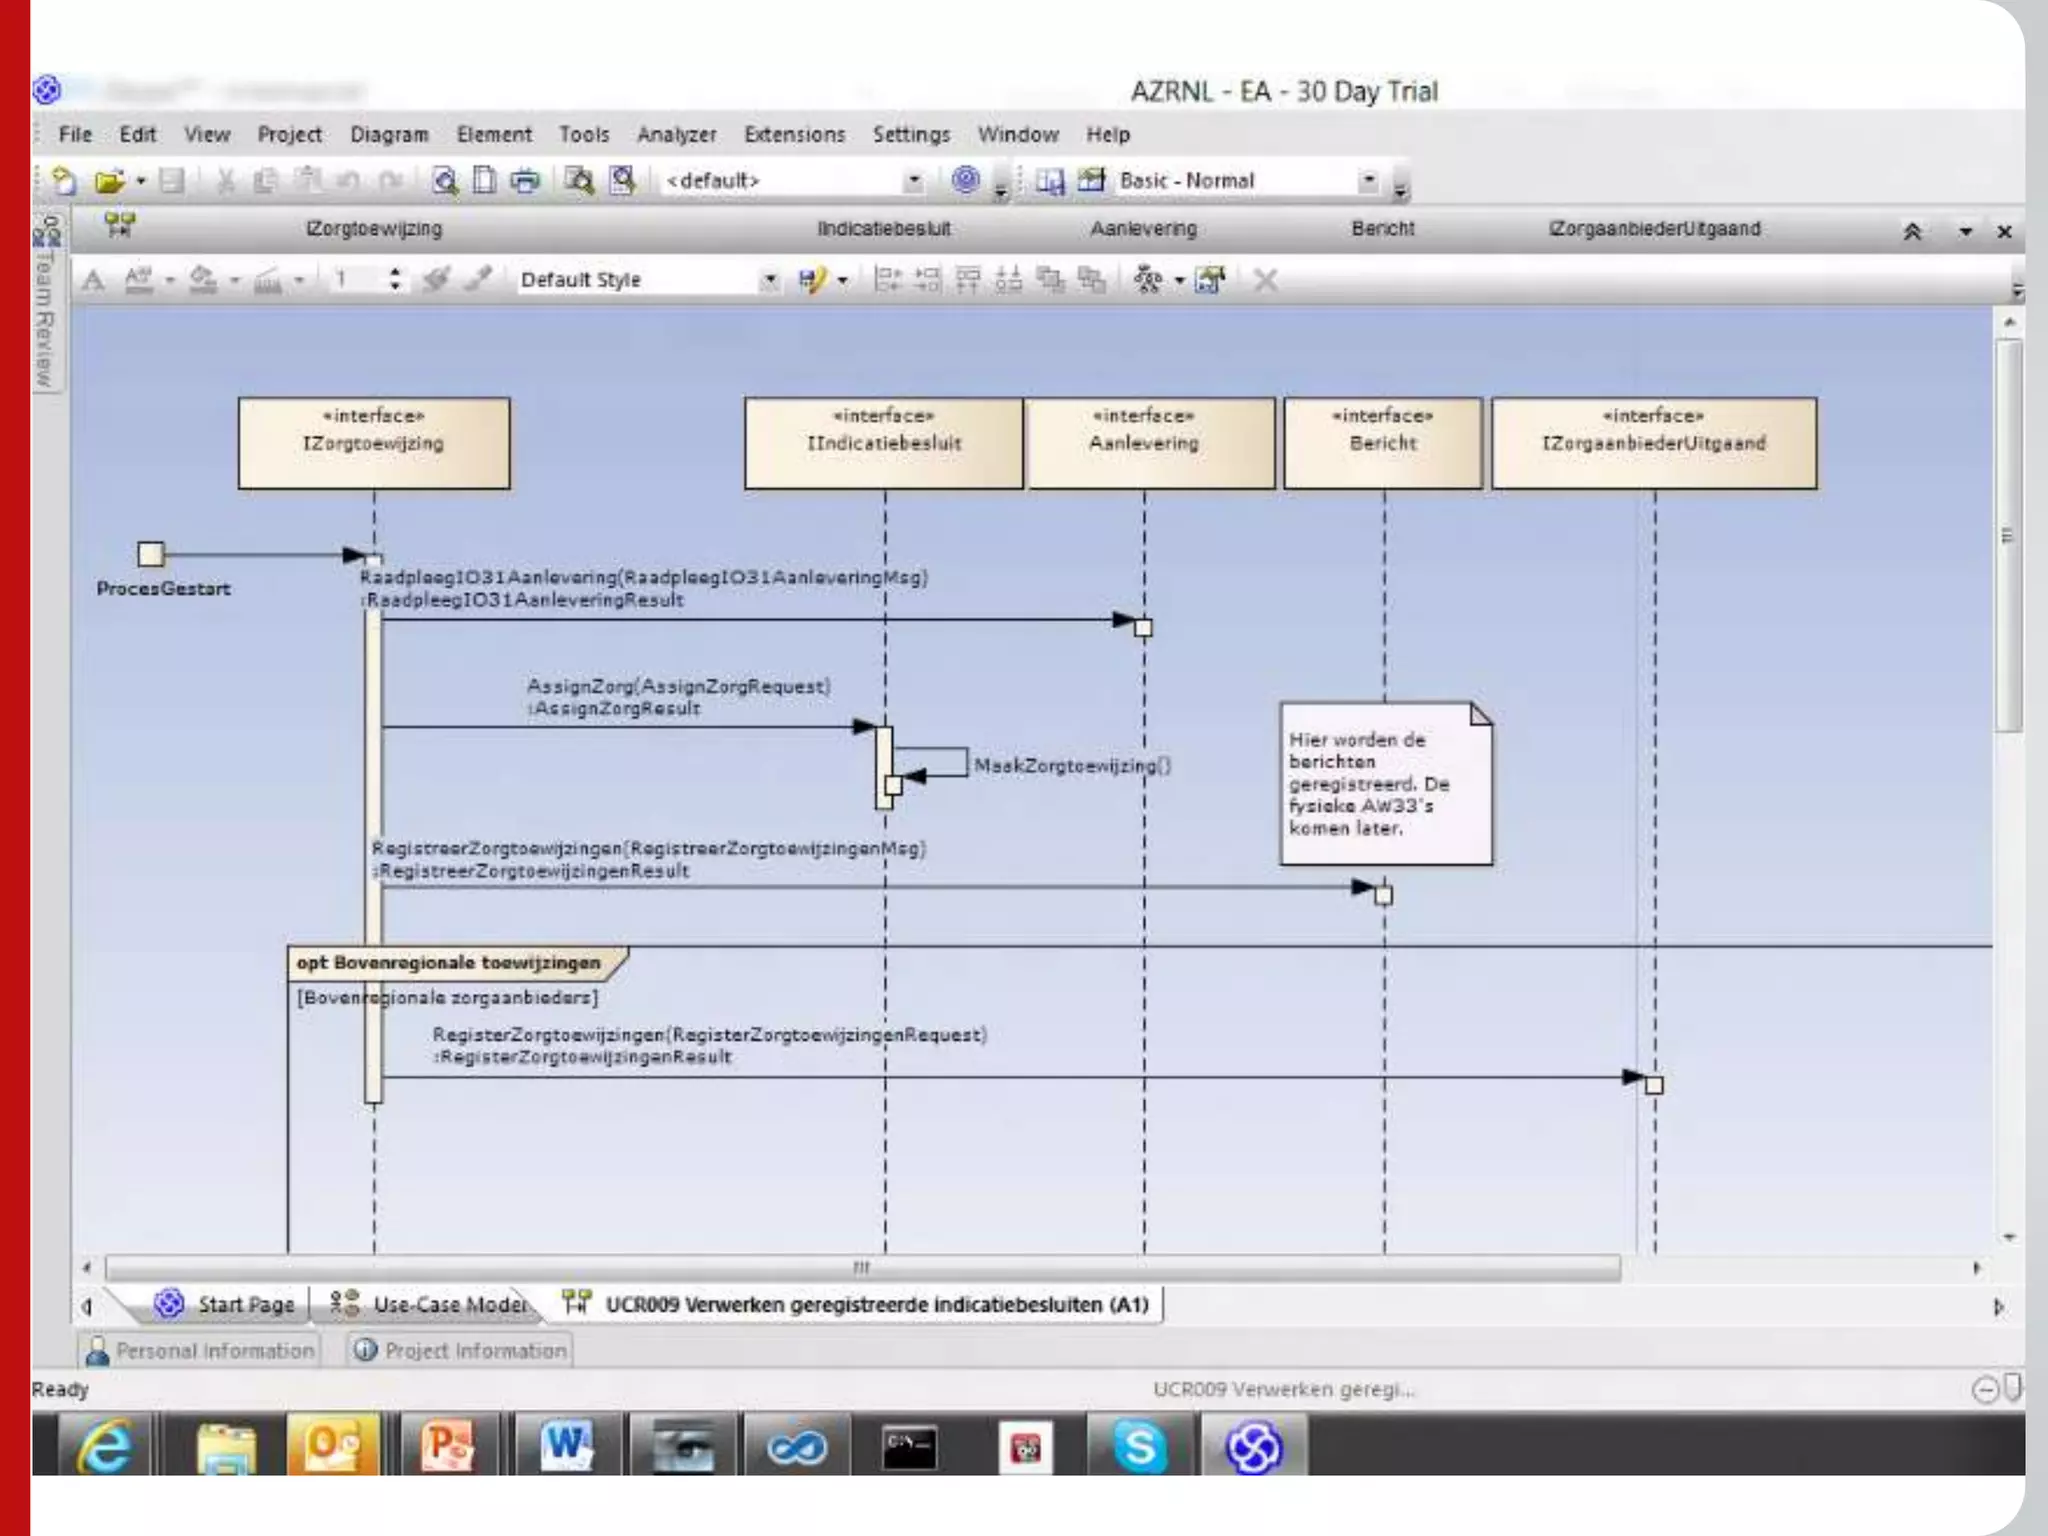Click the diagram Layout icon
Viewport: 2048px width, 1536px height.
pyautogui.click(x=1147, y=280)
